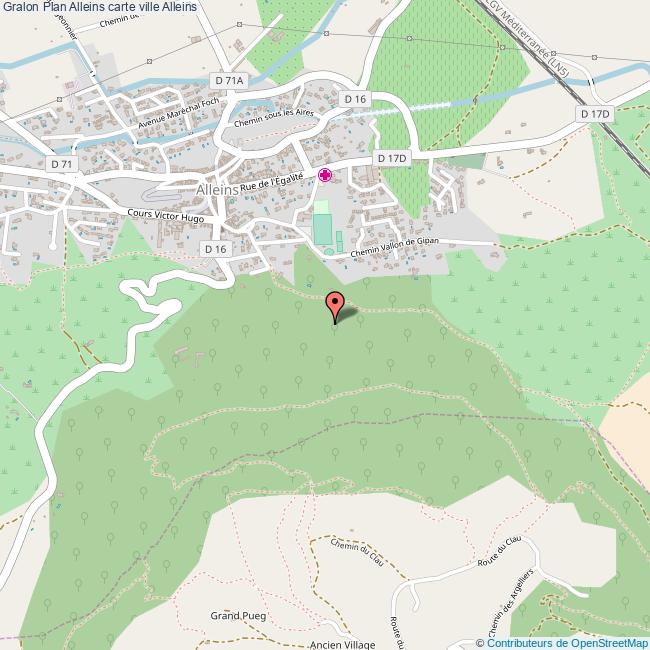Click the Grand Pueg place label

[x=238, y=616]
